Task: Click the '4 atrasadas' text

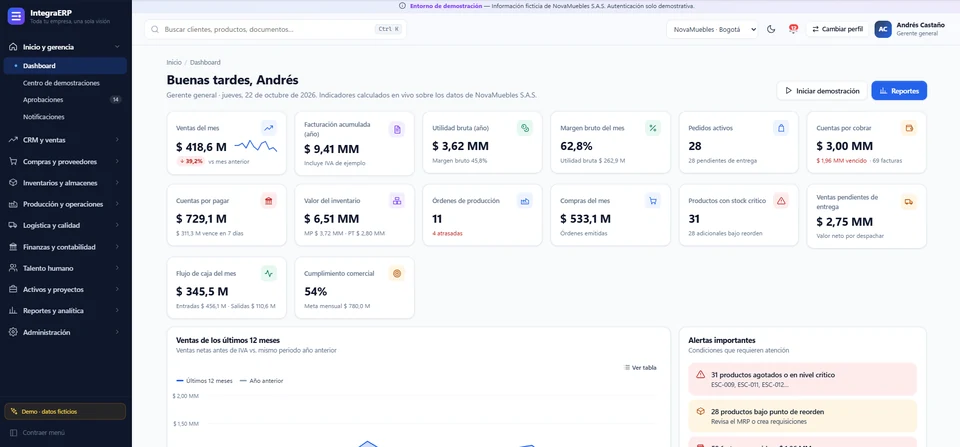Action: pyautogui.click(x=447, y=233)
